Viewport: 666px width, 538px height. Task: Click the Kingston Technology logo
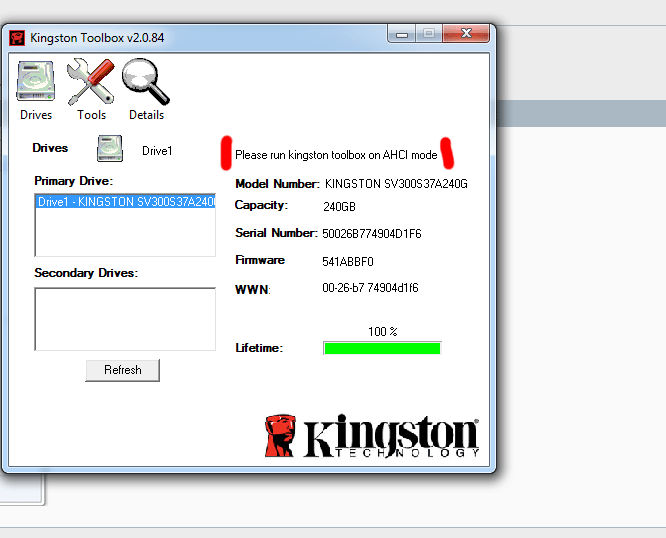coord(372,436)
